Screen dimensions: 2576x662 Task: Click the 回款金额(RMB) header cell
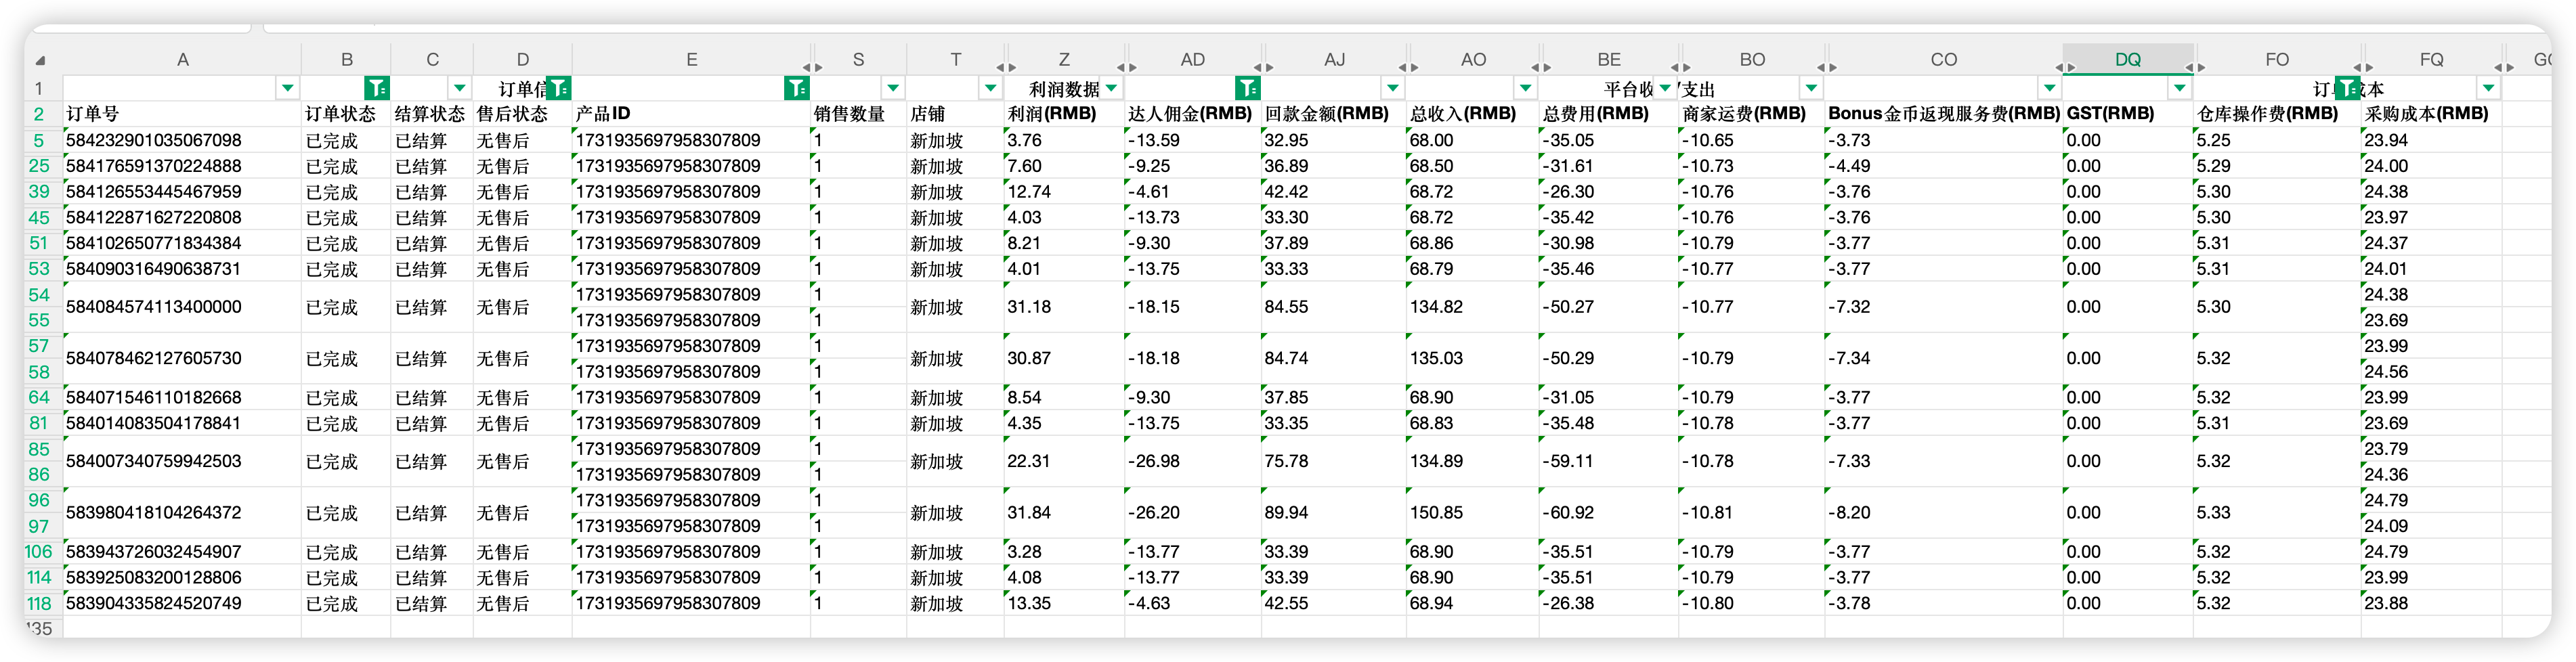point(1334,114)
